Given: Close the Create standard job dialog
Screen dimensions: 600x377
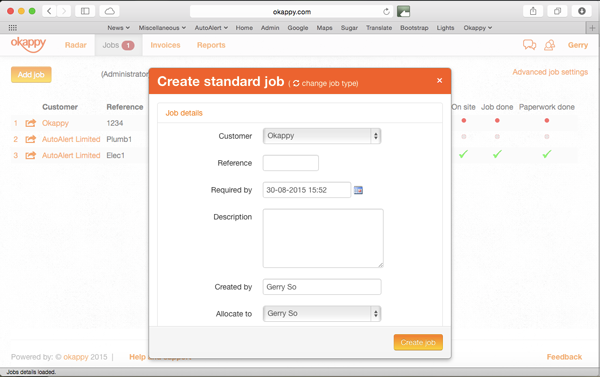Looking at the screenshot, I should point(440,80).
